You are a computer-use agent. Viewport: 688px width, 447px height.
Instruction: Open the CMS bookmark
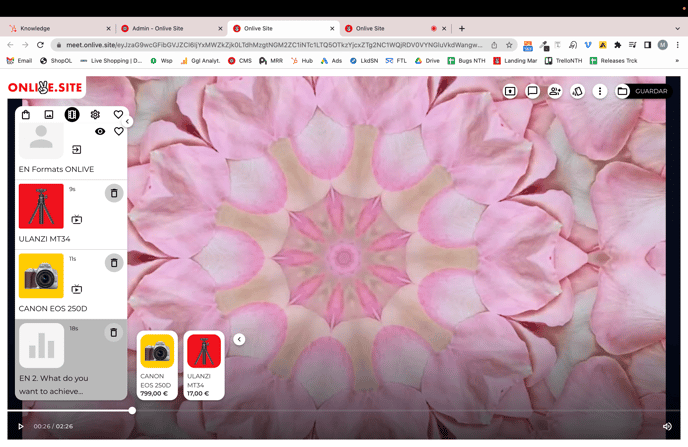(240, 61)
